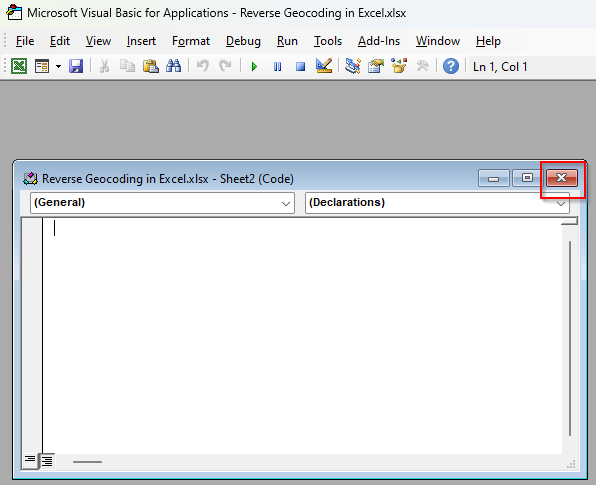Click the code margin indicator bar
The width and height of the screenshot is (596, 485).
pos(32,336)
